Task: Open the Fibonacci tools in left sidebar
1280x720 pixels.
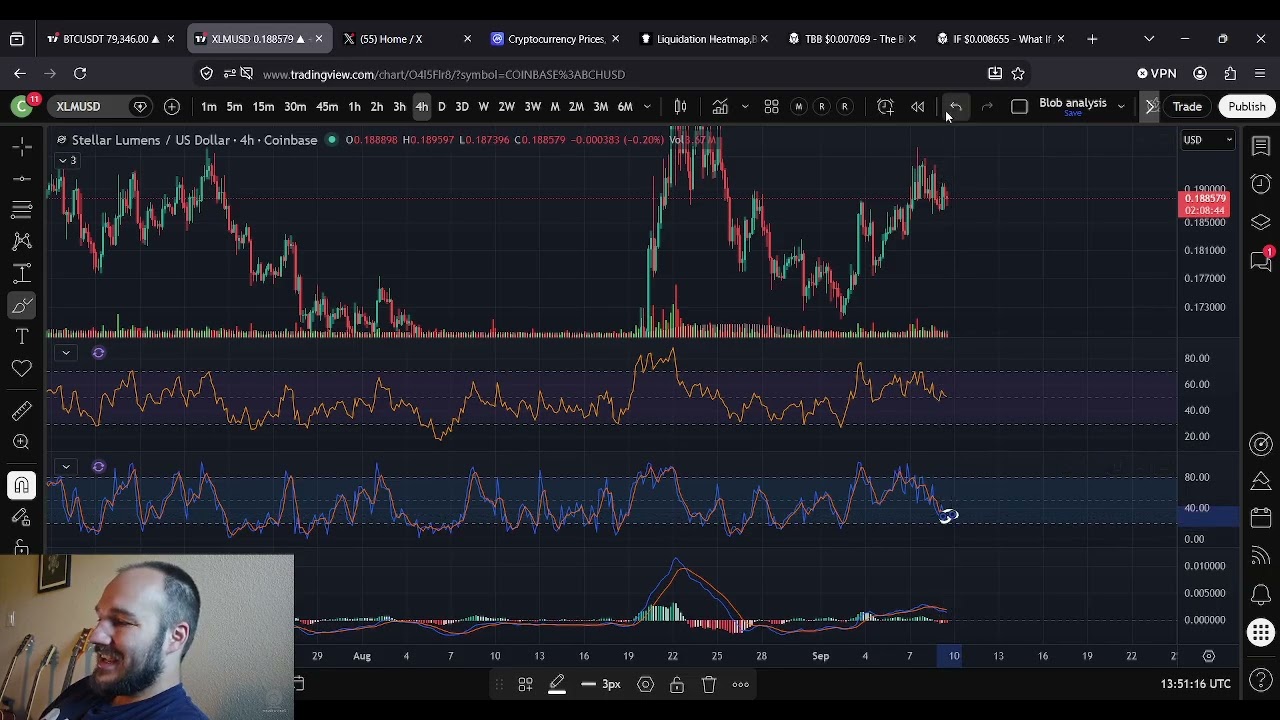Action: [21, 209]
